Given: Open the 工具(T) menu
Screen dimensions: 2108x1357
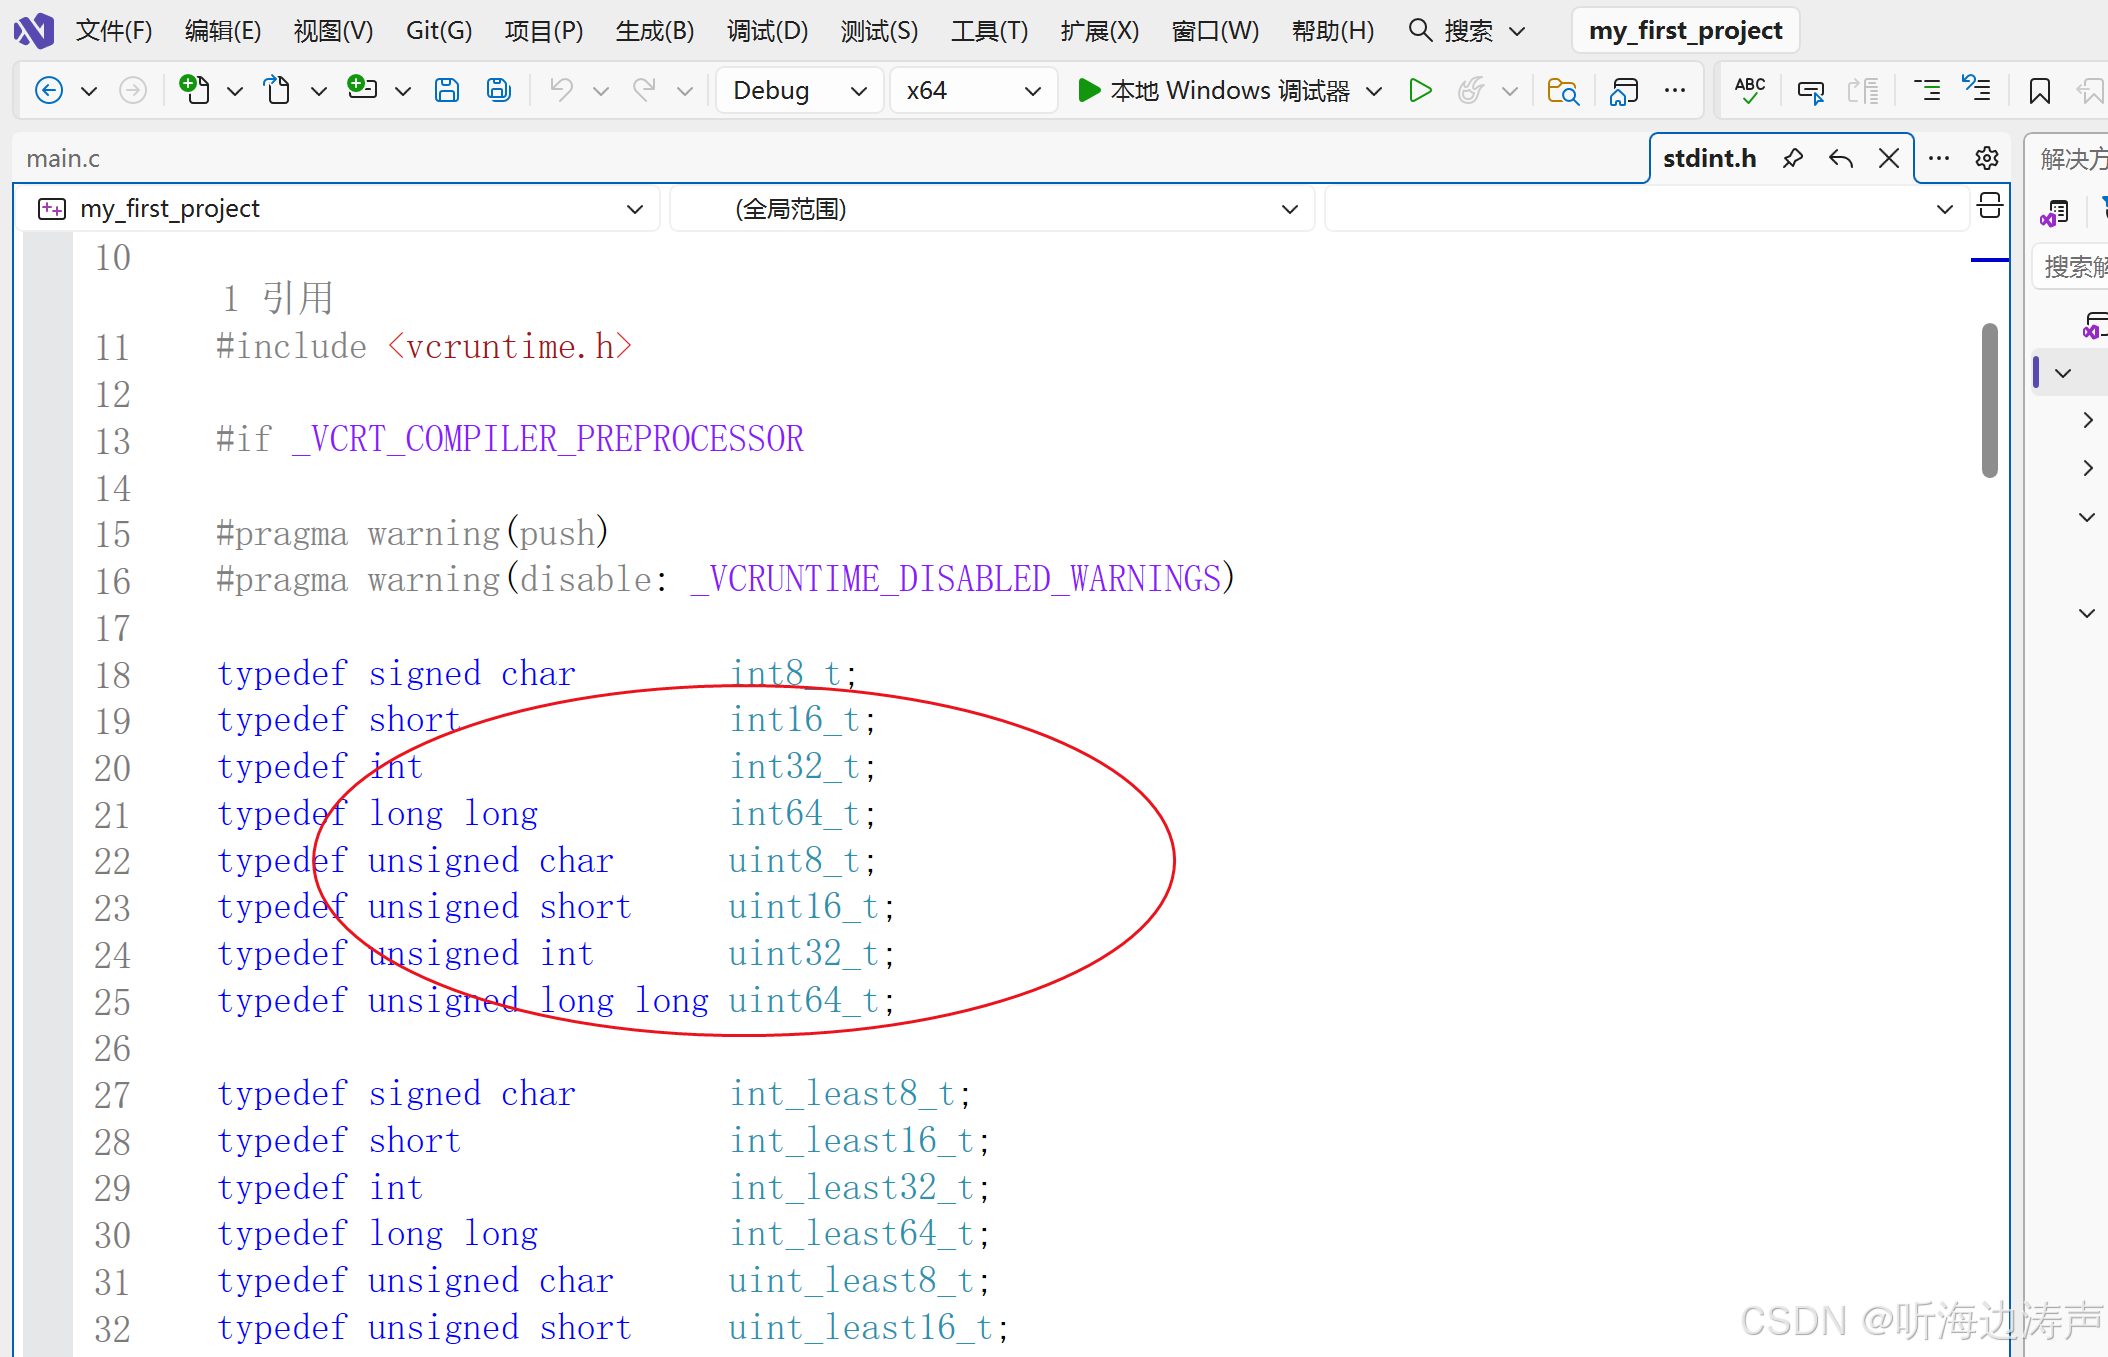Looking at the screenshot, I should point(989,31).
